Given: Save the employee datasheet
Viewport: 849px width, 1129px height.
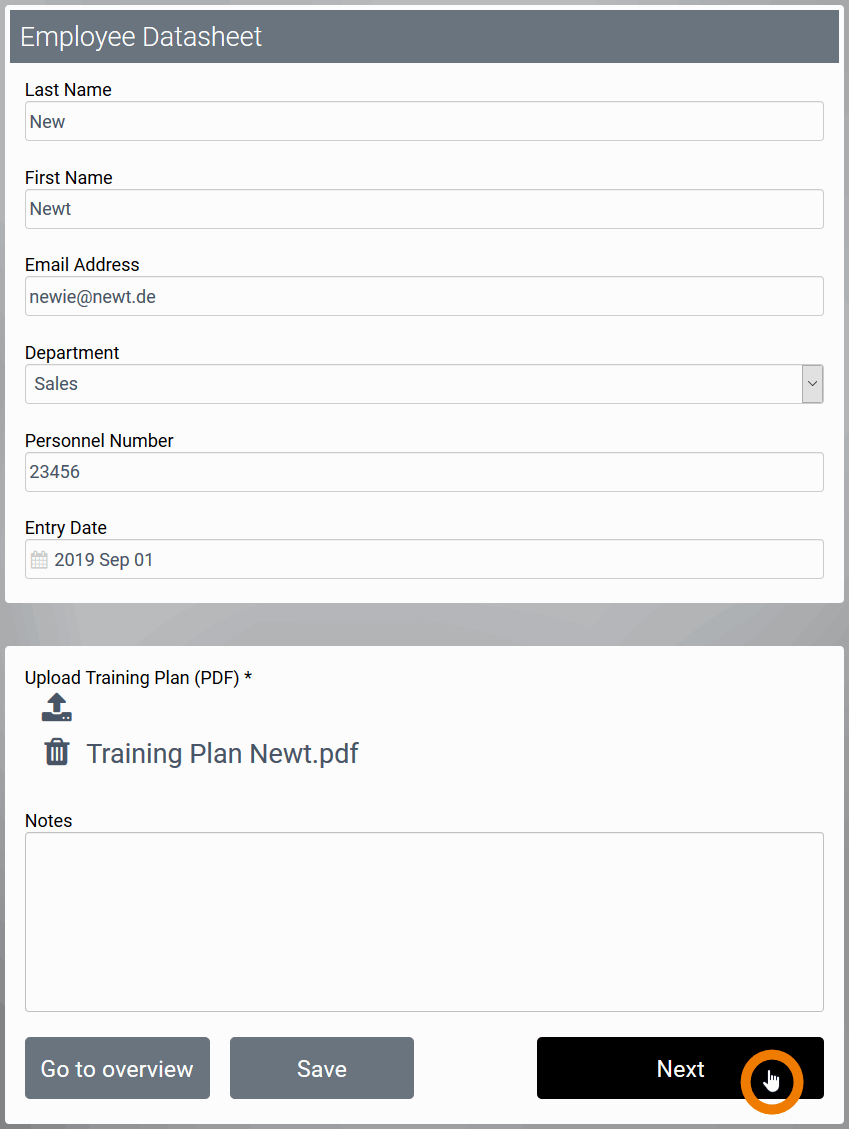Looking at the screenshot, I should coord(321,1068).
